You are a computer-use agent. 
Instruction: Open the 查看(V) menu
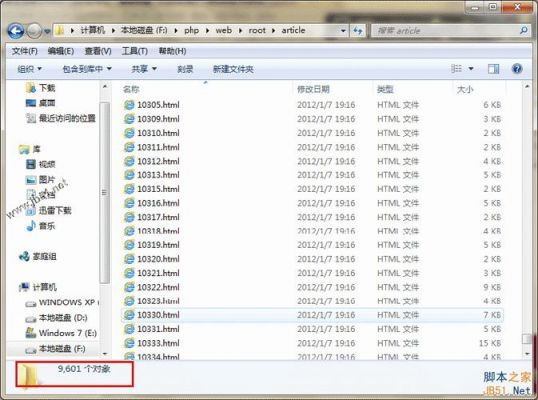click(98, 51)
